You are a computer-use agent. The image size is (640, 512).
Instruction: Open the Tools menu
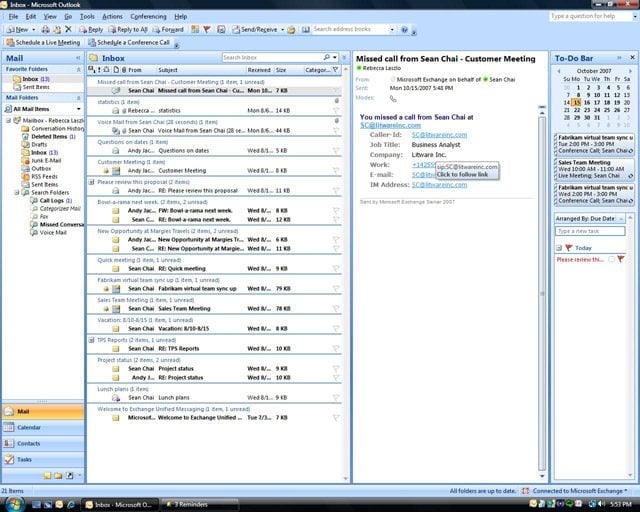[x=87, y=16]
